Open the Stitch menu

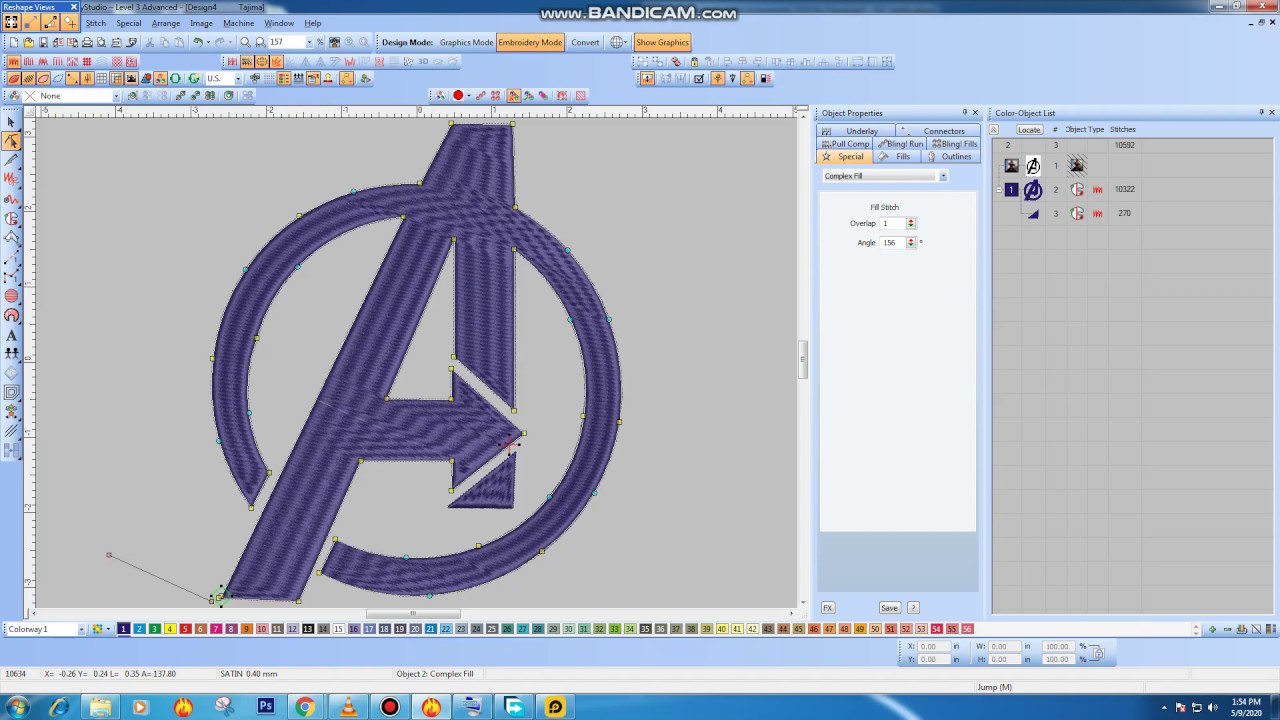pyautogui.click(x=95, y=23)
